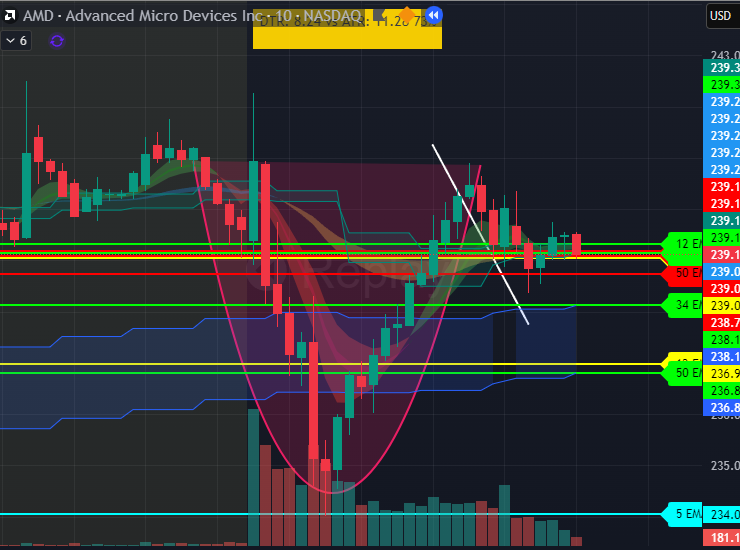Click the horizontal cyan 5 EMA level line
Image resolution: width=740 pixels, height=550 pixels.
click(330, 514)
